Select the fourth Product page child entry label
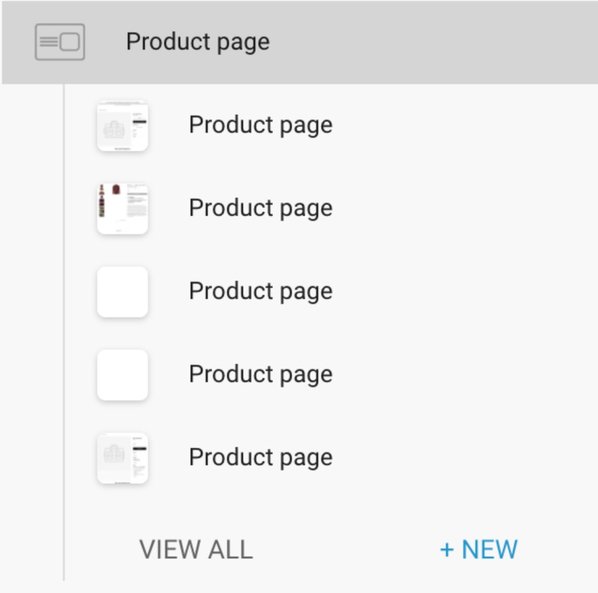Image resolution: width=598 pixels, height=593 pixels. tap(261, 375)
